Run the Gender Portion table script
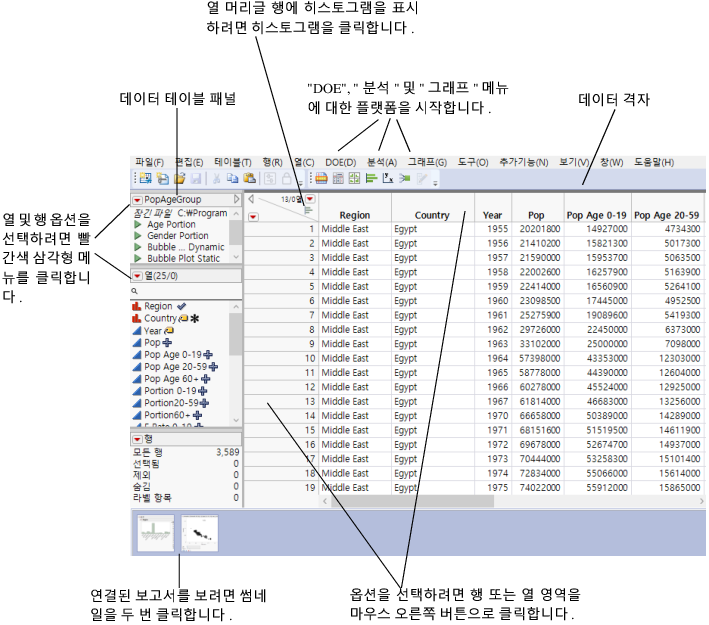Viewport: 709px width, 625px height. [x=138, y=236]
